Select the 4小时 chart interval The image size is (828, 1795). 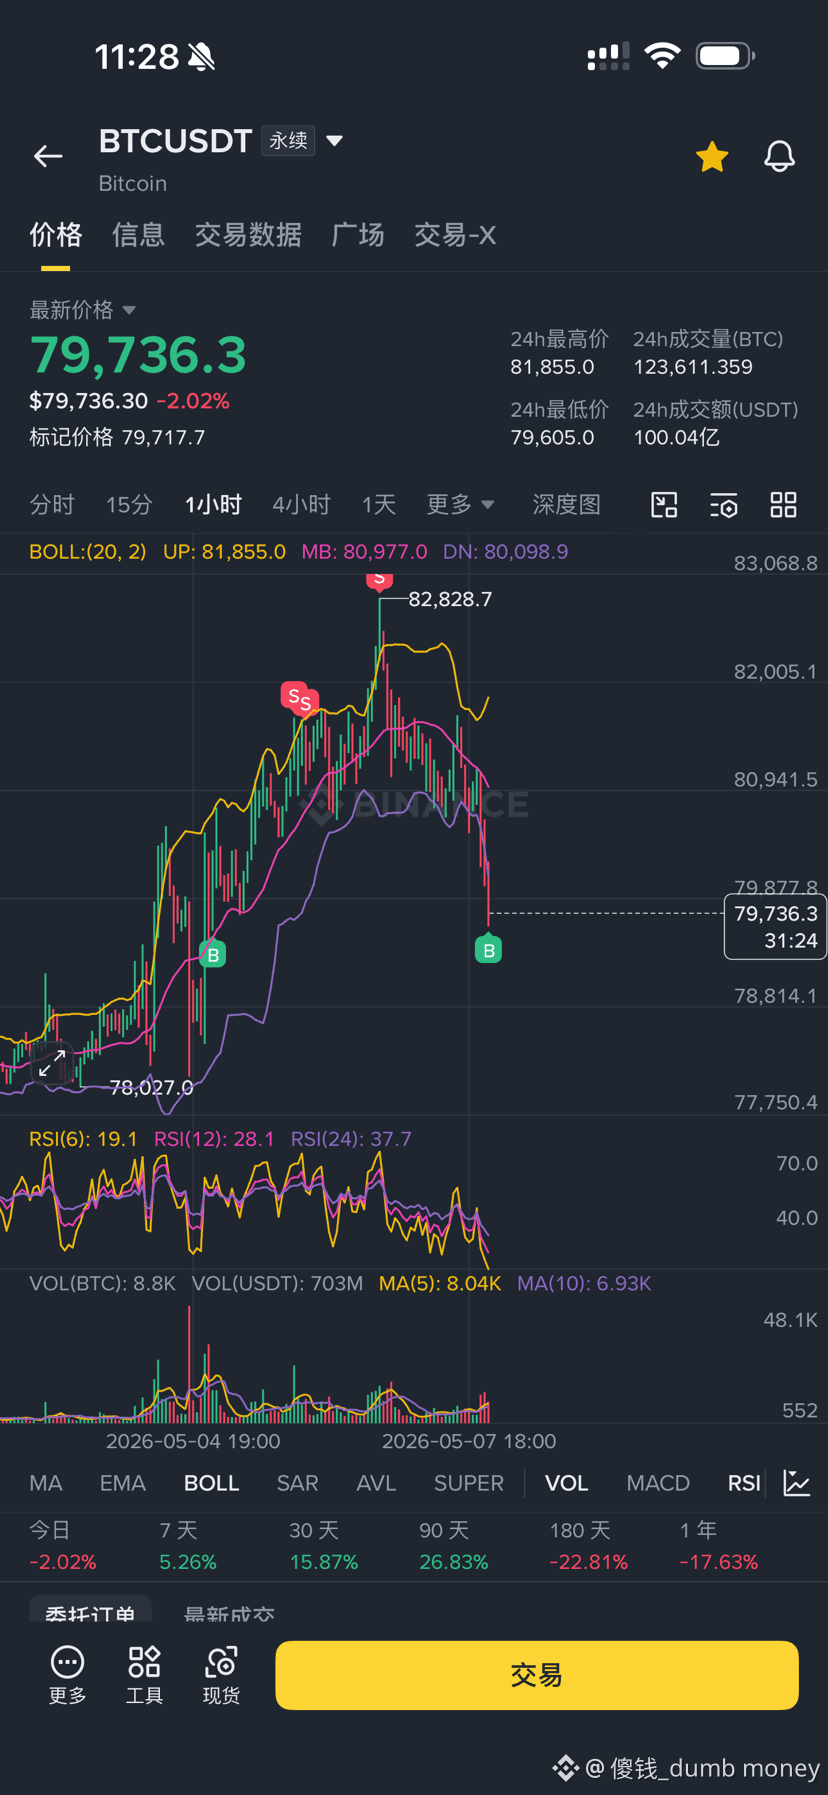coord(301,505)
